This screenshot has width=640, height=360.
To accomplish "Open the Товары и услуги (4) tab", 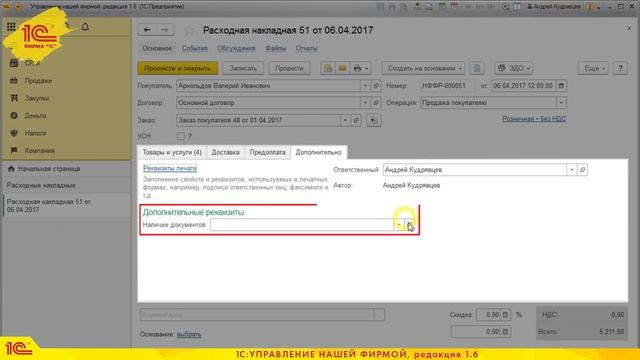I will [x=172, y=152].
